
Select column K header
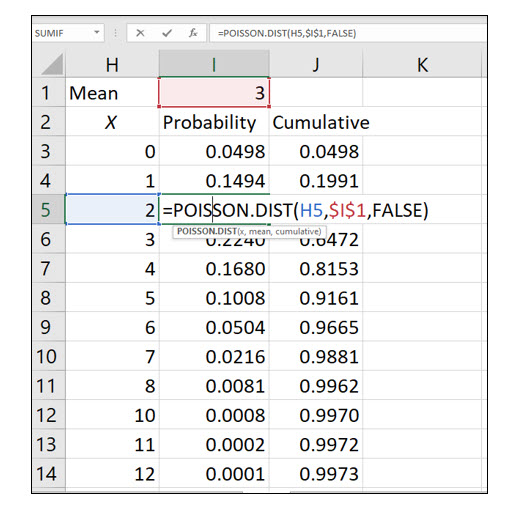[422, 64]
